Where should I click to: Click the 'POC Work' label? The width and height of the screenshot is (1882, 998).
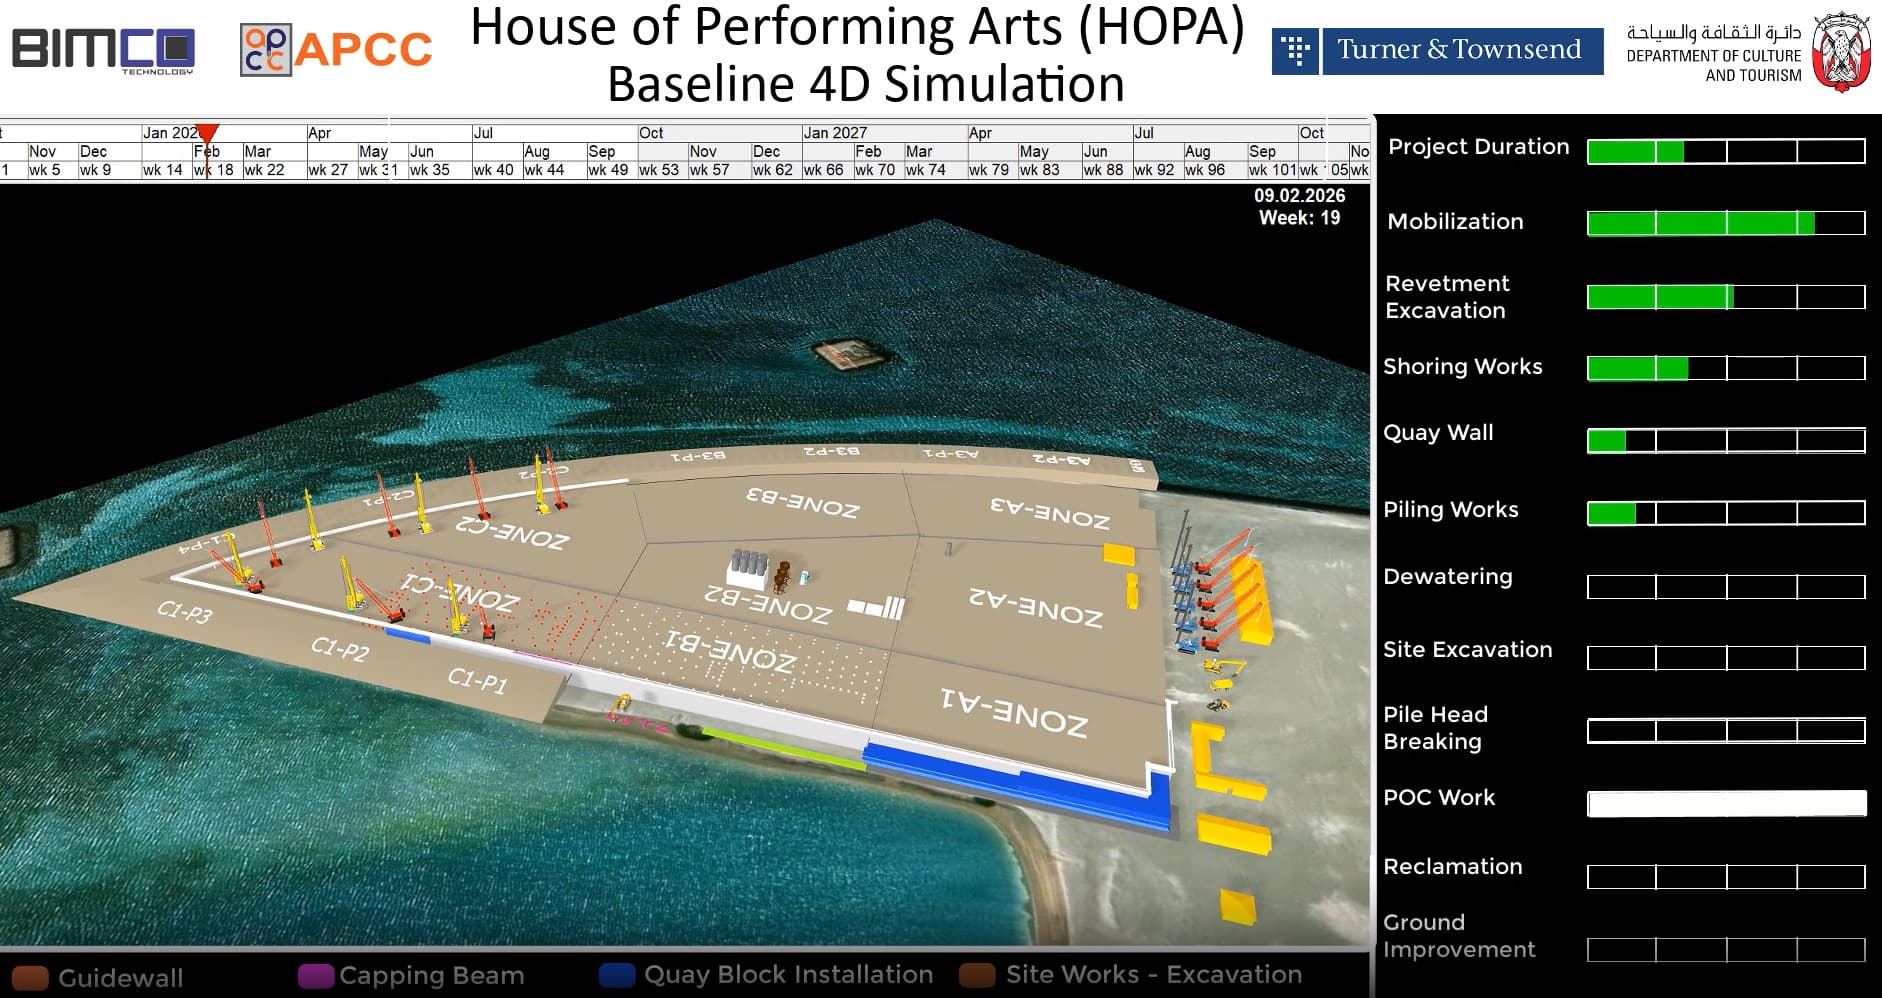point(1439,798)
